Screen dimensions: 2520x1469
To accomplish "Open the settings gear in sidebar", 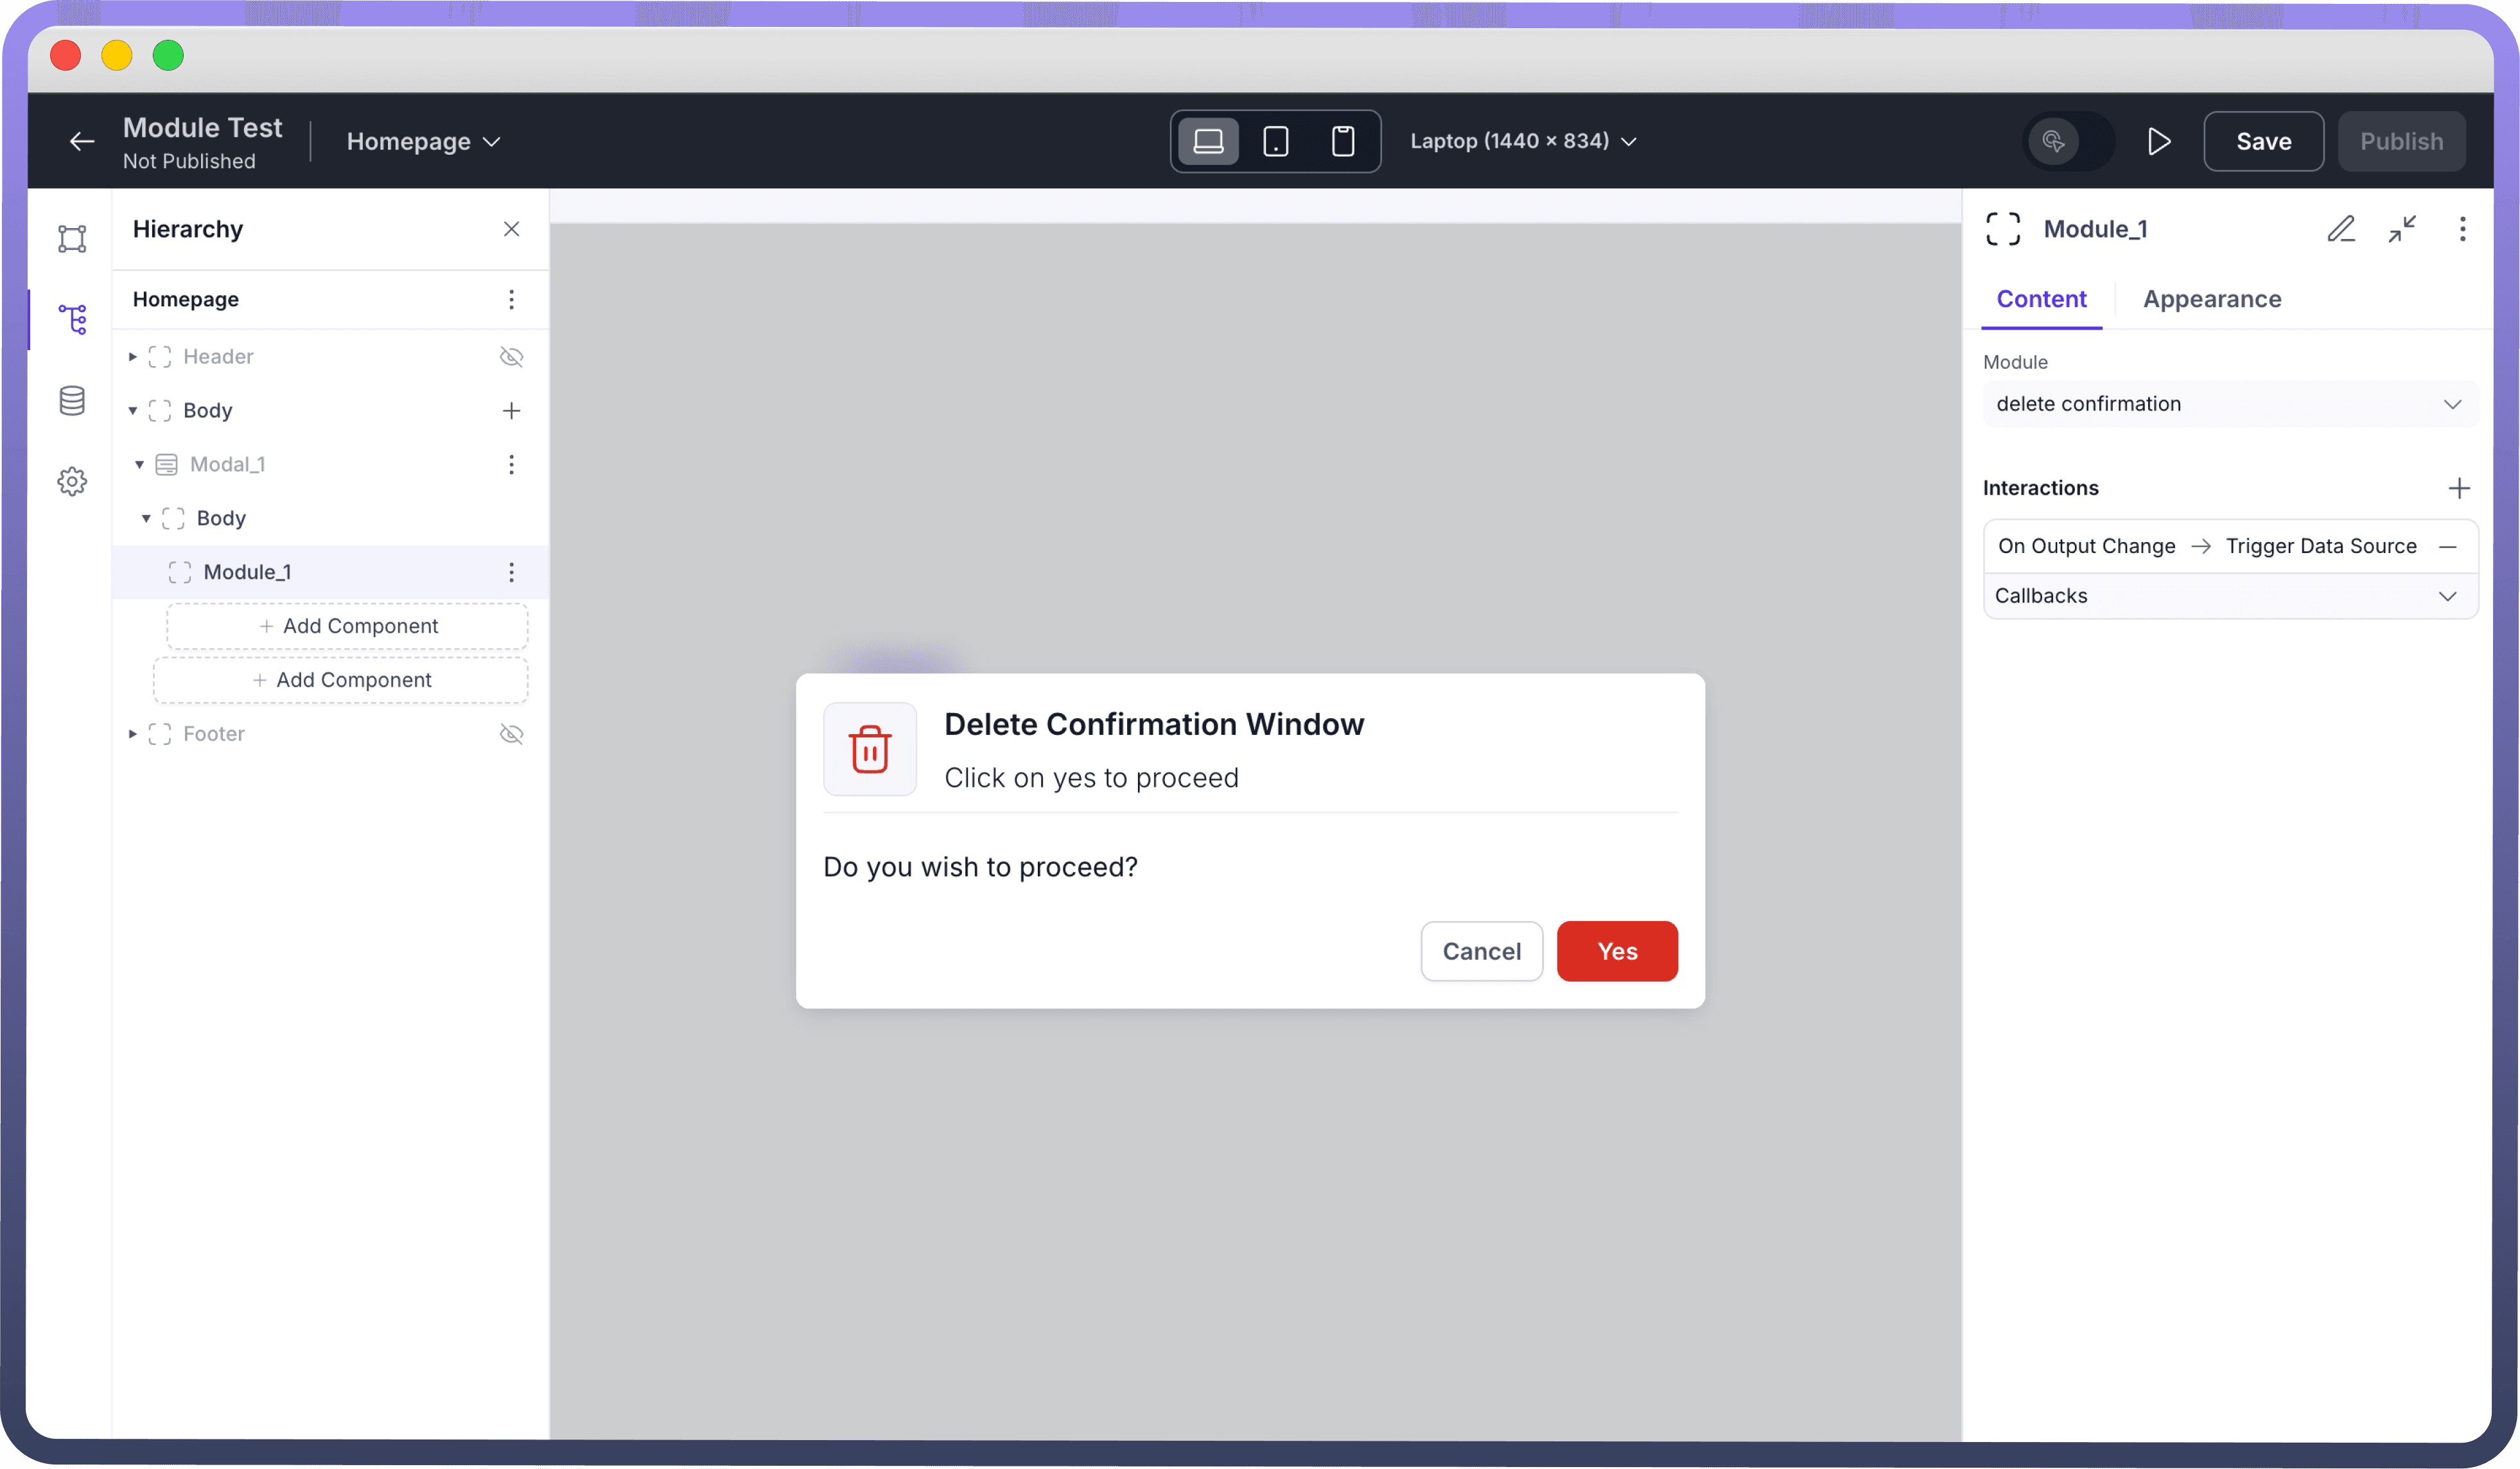I will 72,481.
